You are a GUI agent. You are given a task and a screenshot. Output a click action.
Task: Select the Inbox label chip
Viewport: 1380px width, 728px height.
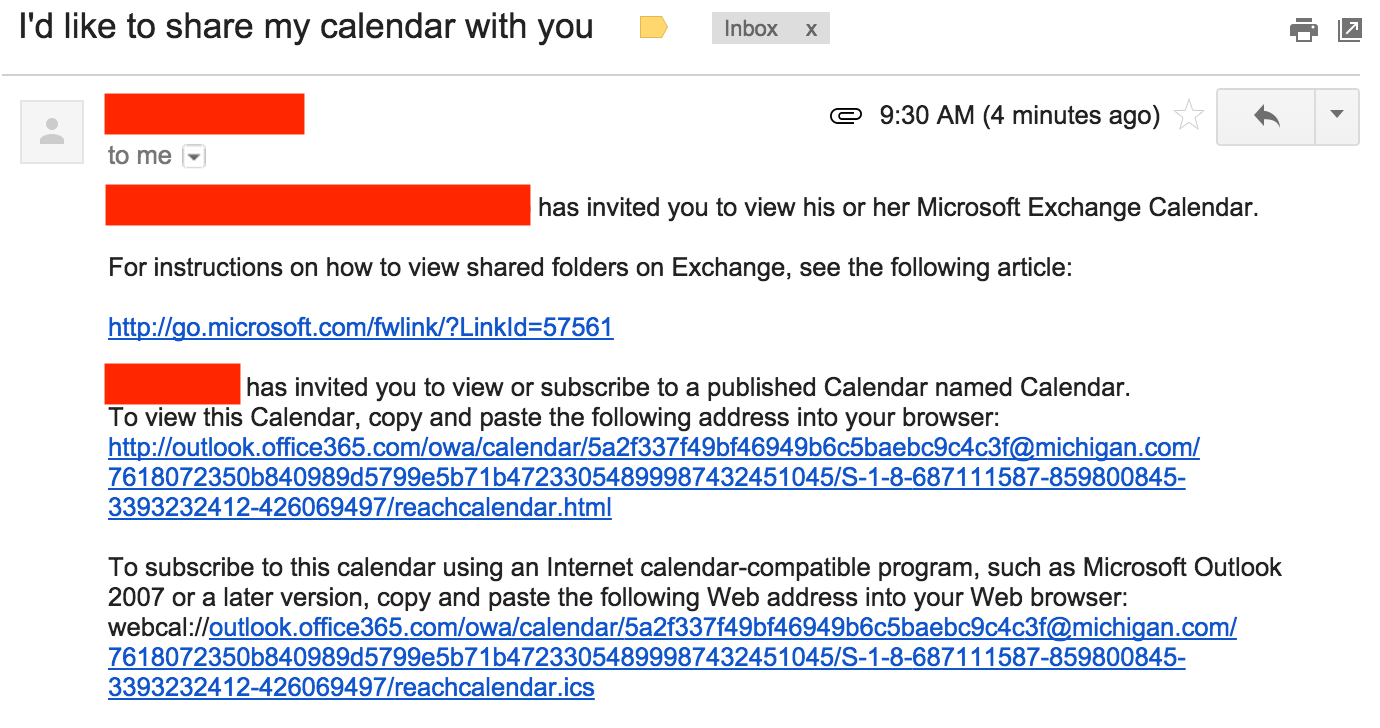click(x=751, y=28)
